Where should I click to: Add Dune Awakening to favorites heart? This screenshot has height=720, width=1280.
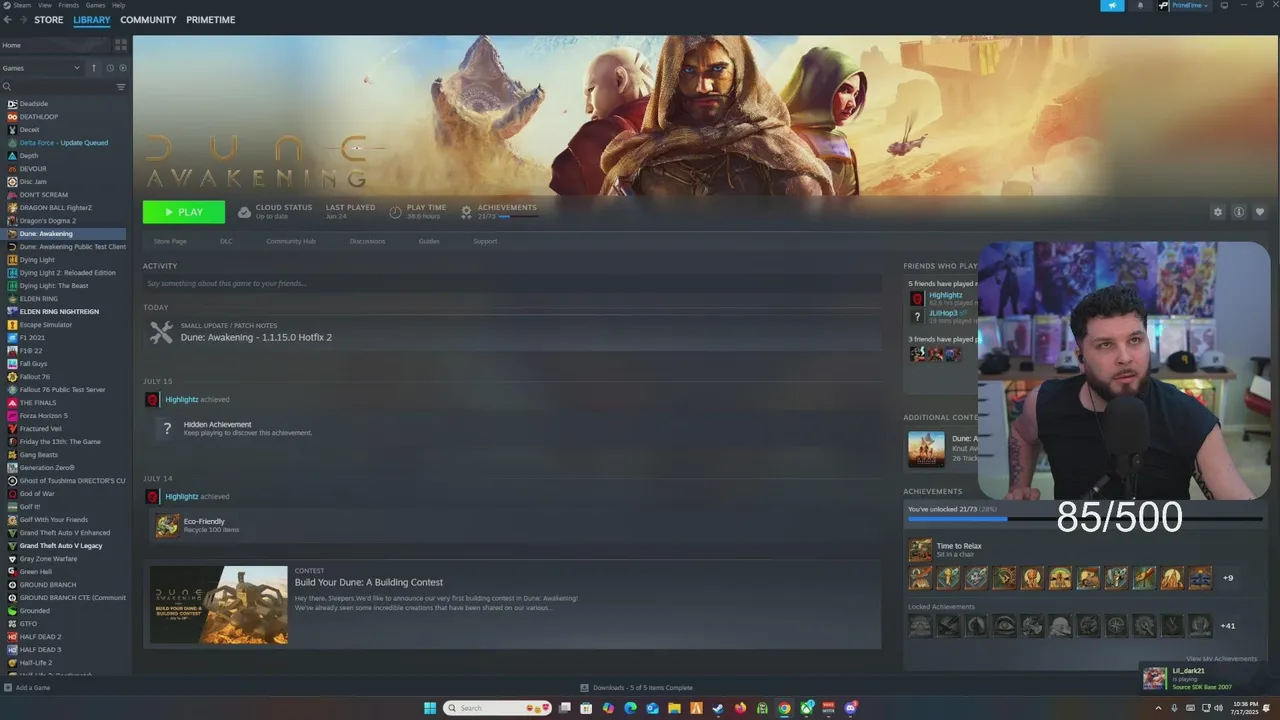pos(1259,212)
